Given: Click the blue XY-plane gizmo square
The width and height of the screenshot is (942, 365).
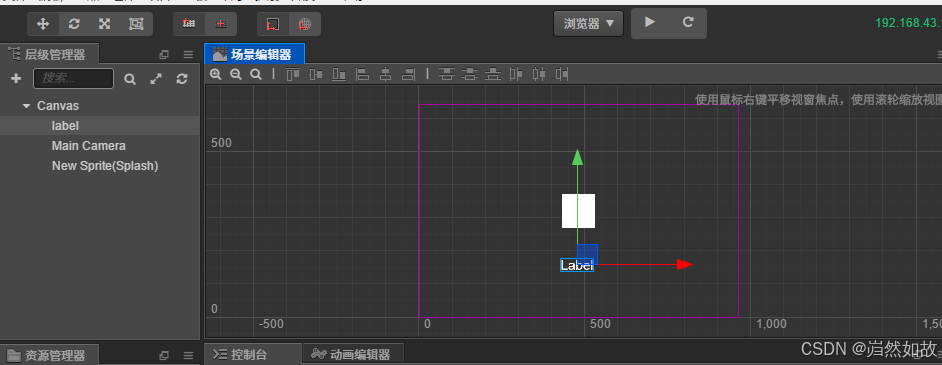Looking at the screenshot, I should [x=588, y=254].
